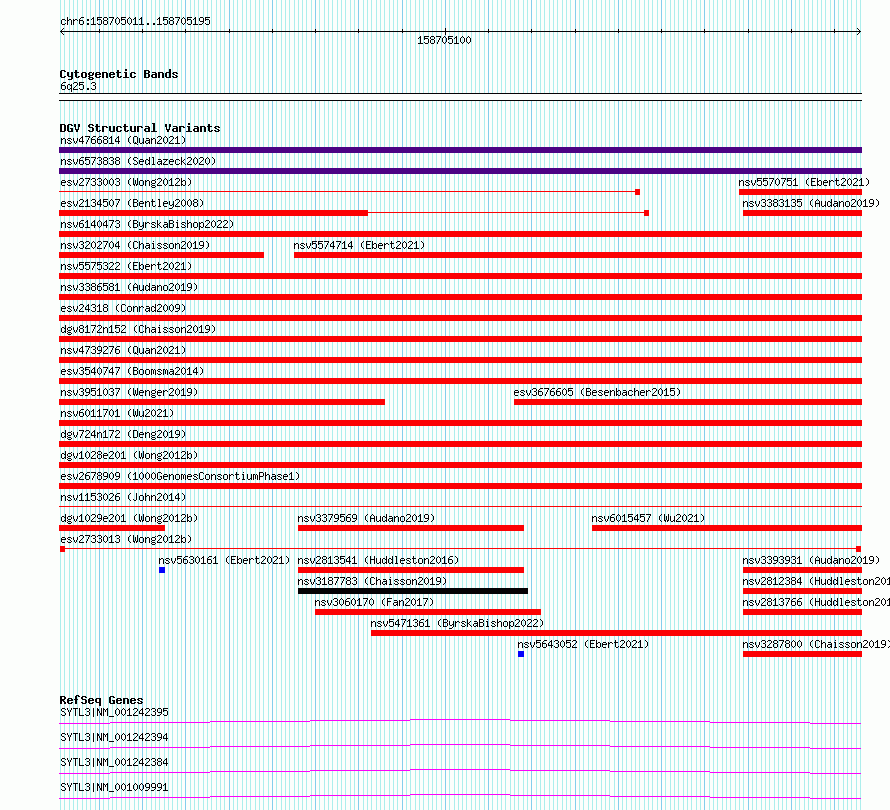This screenshot has height=810, width=890.
Task: Click the 158705100 ruler tick label
Action: tap(444, 40)
